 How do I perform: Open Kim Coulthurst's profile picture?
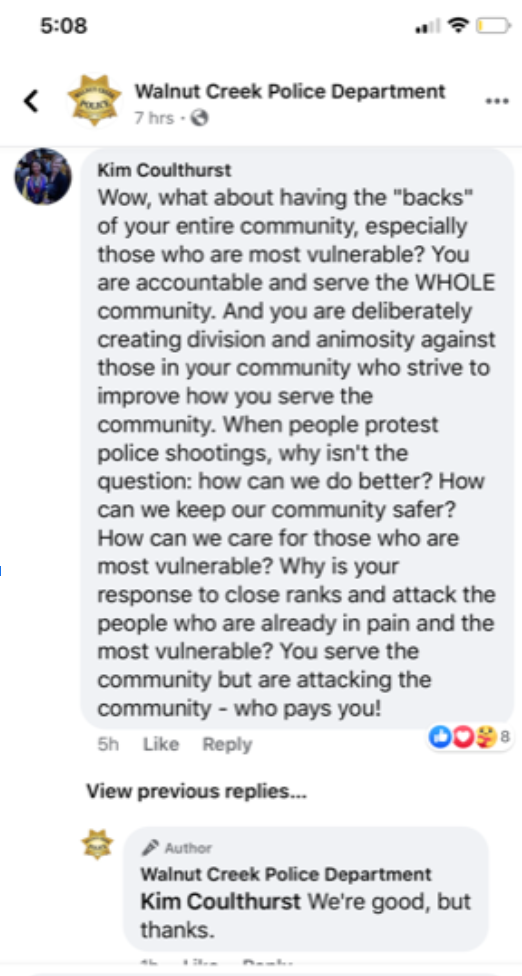tap(43, 176)
